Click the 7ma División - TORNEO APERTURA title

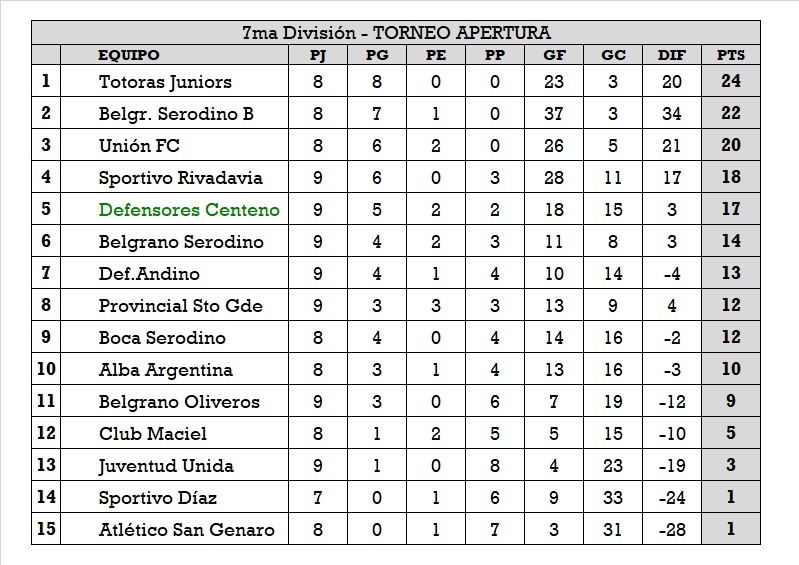tap(396, 33)
